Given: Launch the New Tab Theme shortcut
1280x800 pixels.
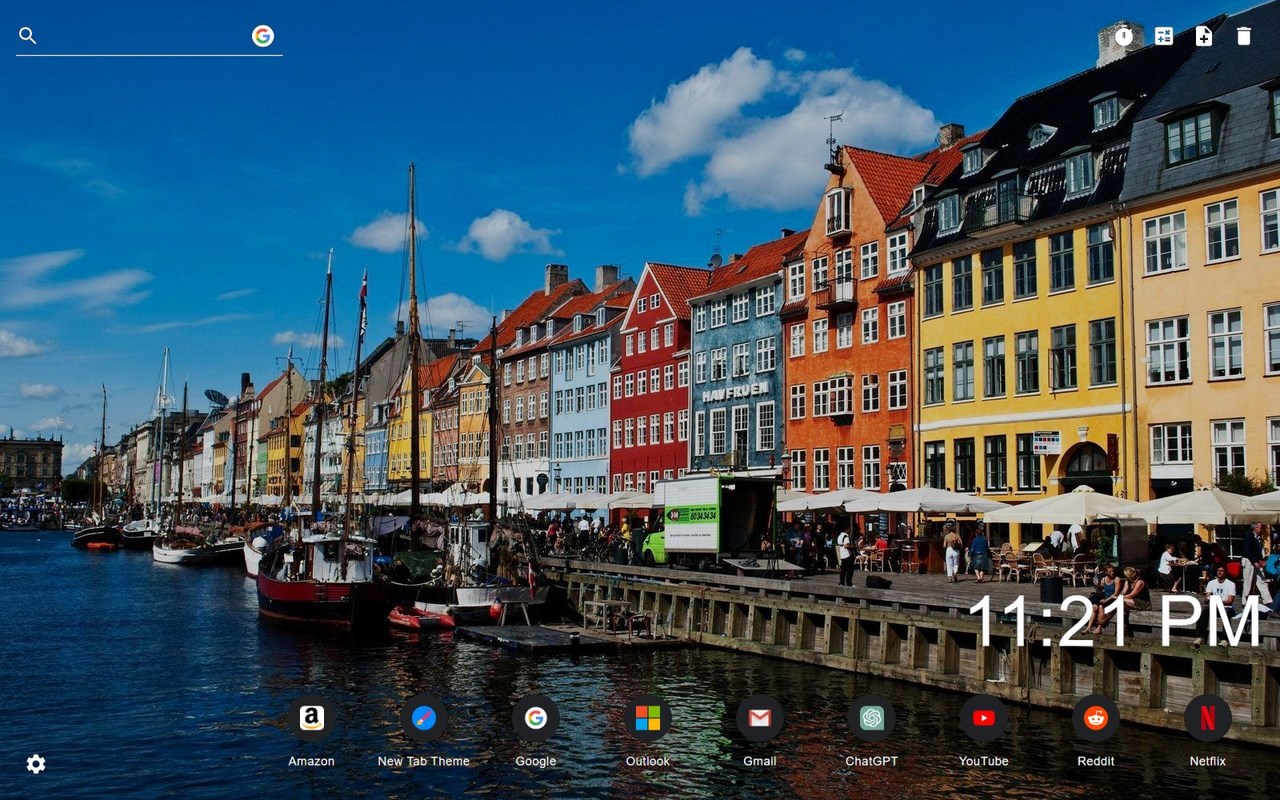Looking at the screenshot, I should pyautogui.click(x=424, y=718).
